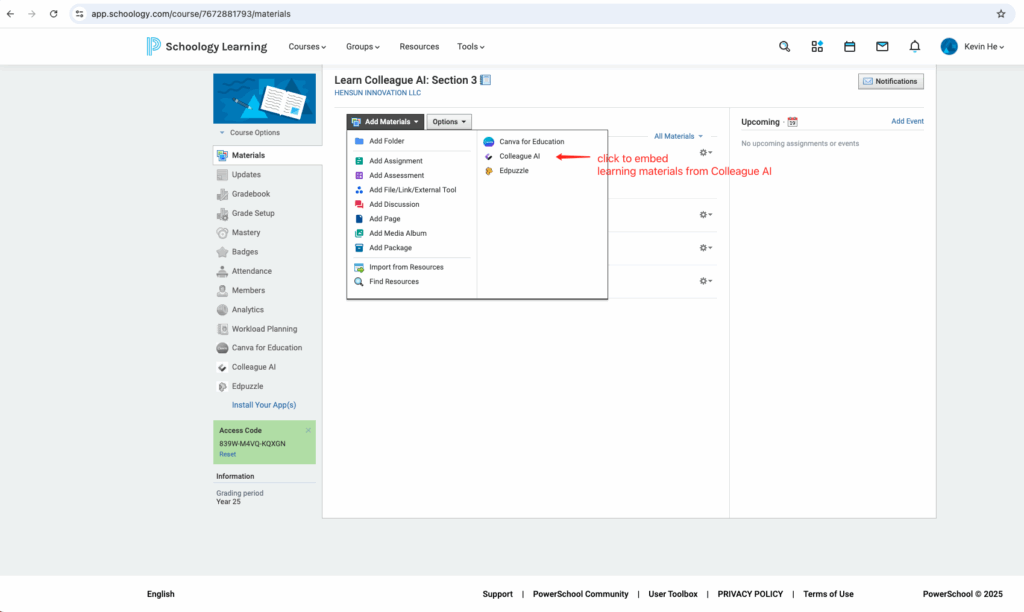Expand the Groups dropdown menu

coord(362,47)
